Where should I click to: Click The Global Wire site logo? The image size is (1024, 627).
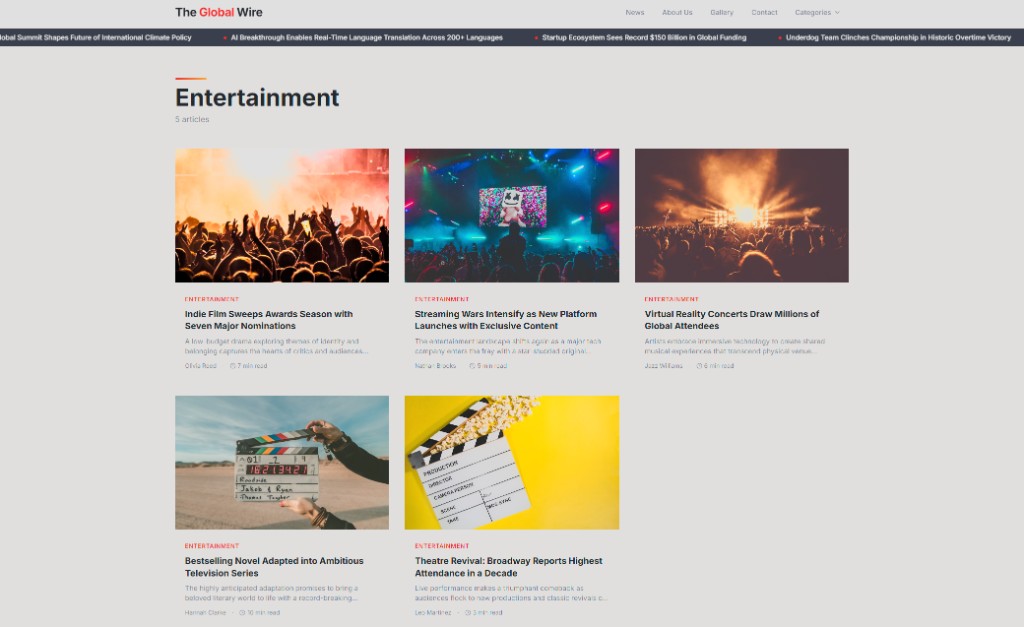click(x=219, y=13)
